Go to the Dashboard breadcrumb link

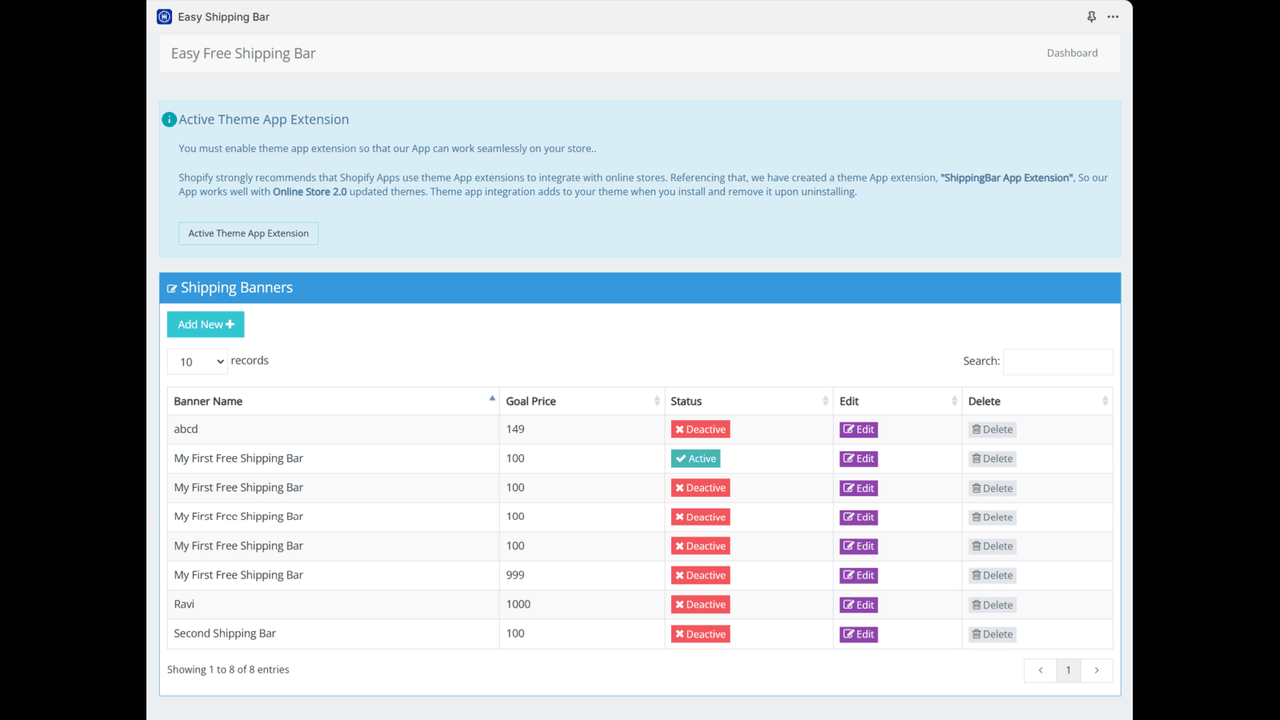point(1072,52)
